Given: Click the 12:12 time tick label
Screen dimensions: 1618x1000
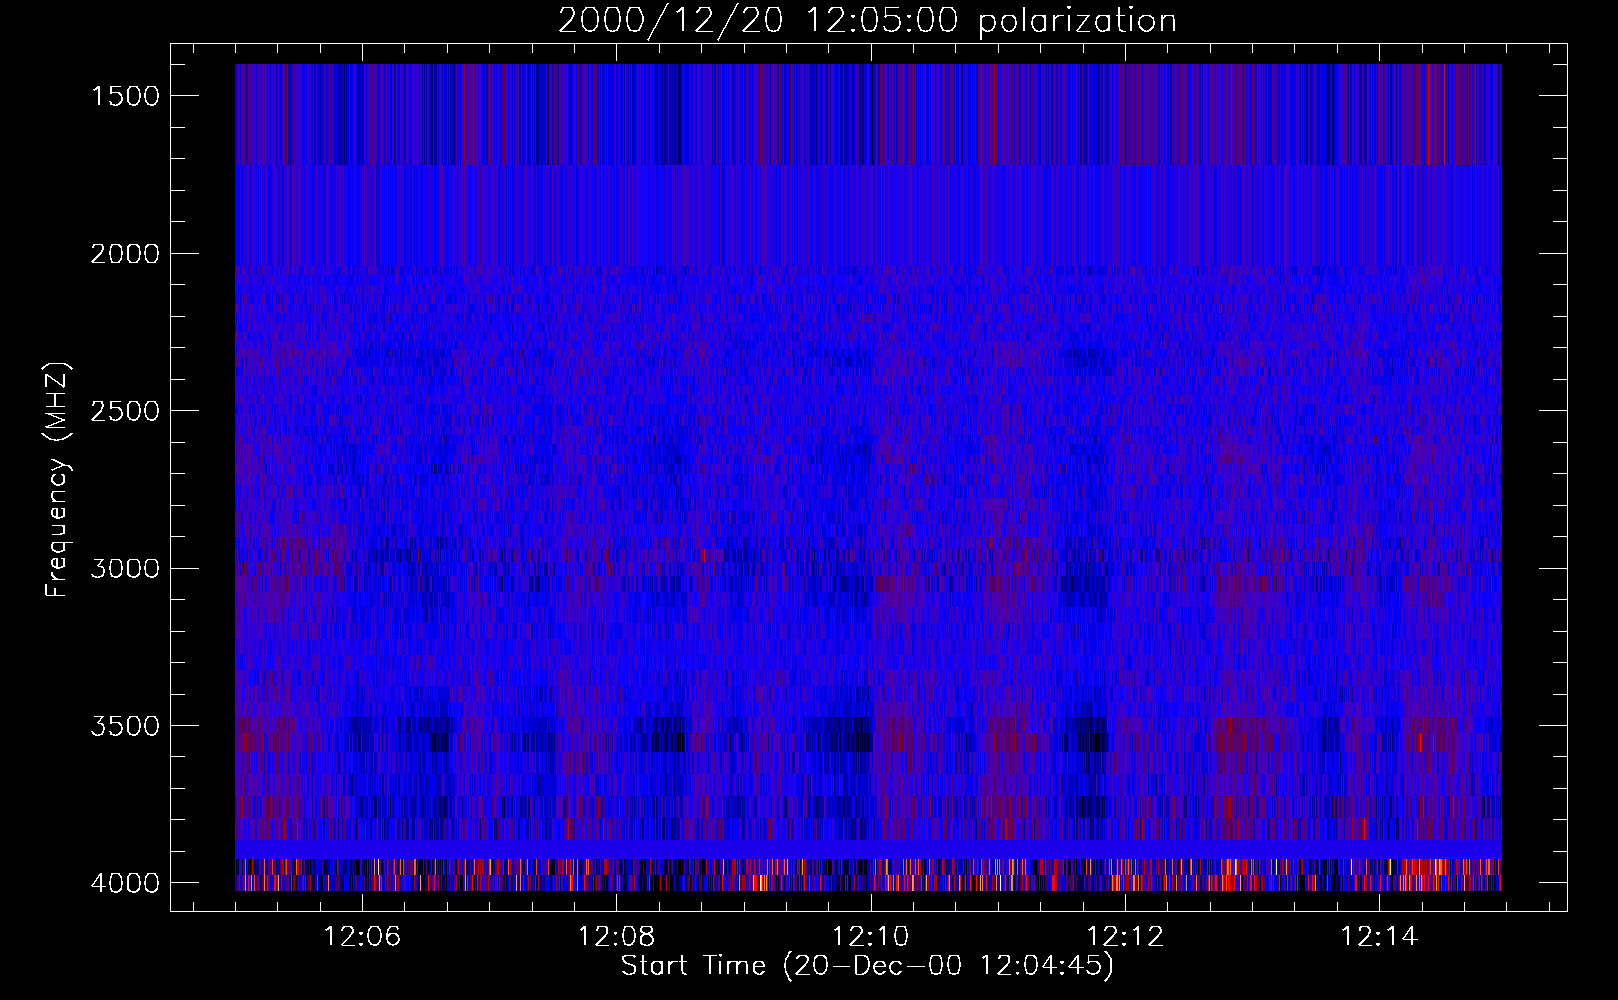Looking at the screenshot, I should tap(1126, 937).
